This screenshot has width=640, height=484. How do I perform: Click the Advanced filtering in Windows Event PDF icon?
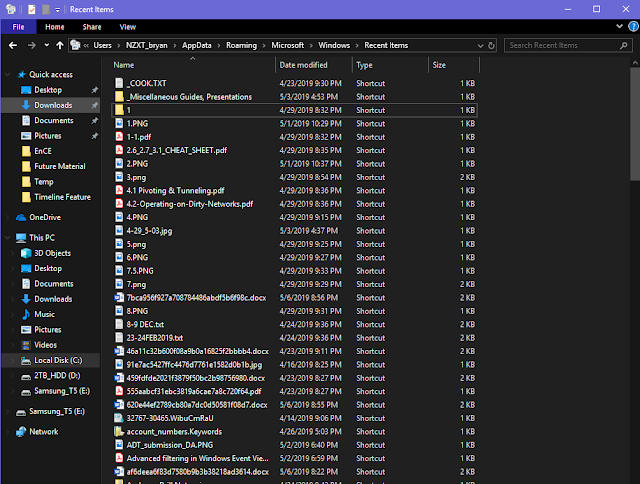[x=119, y=458]
